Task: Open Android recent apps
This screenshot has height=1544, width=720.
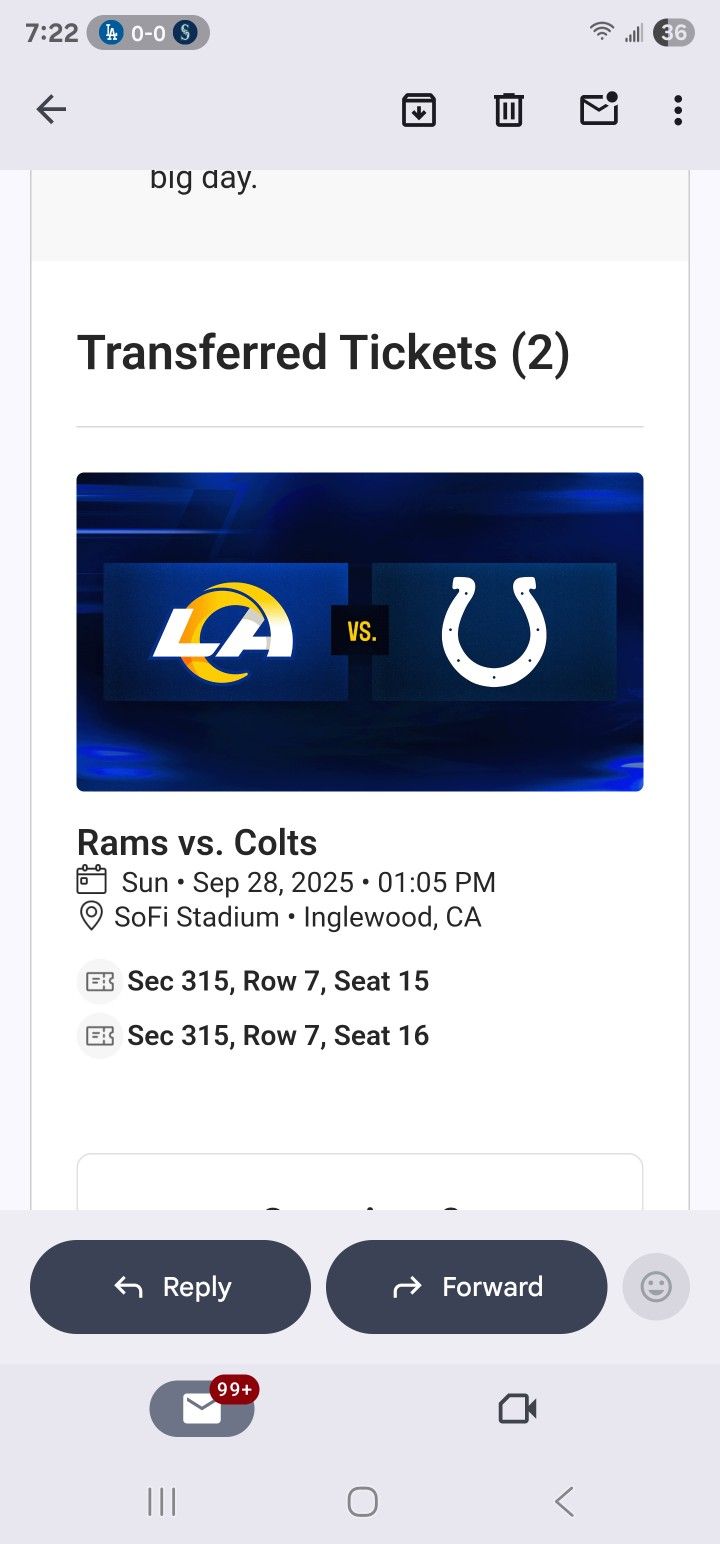Action: (x=162, y=1501)
